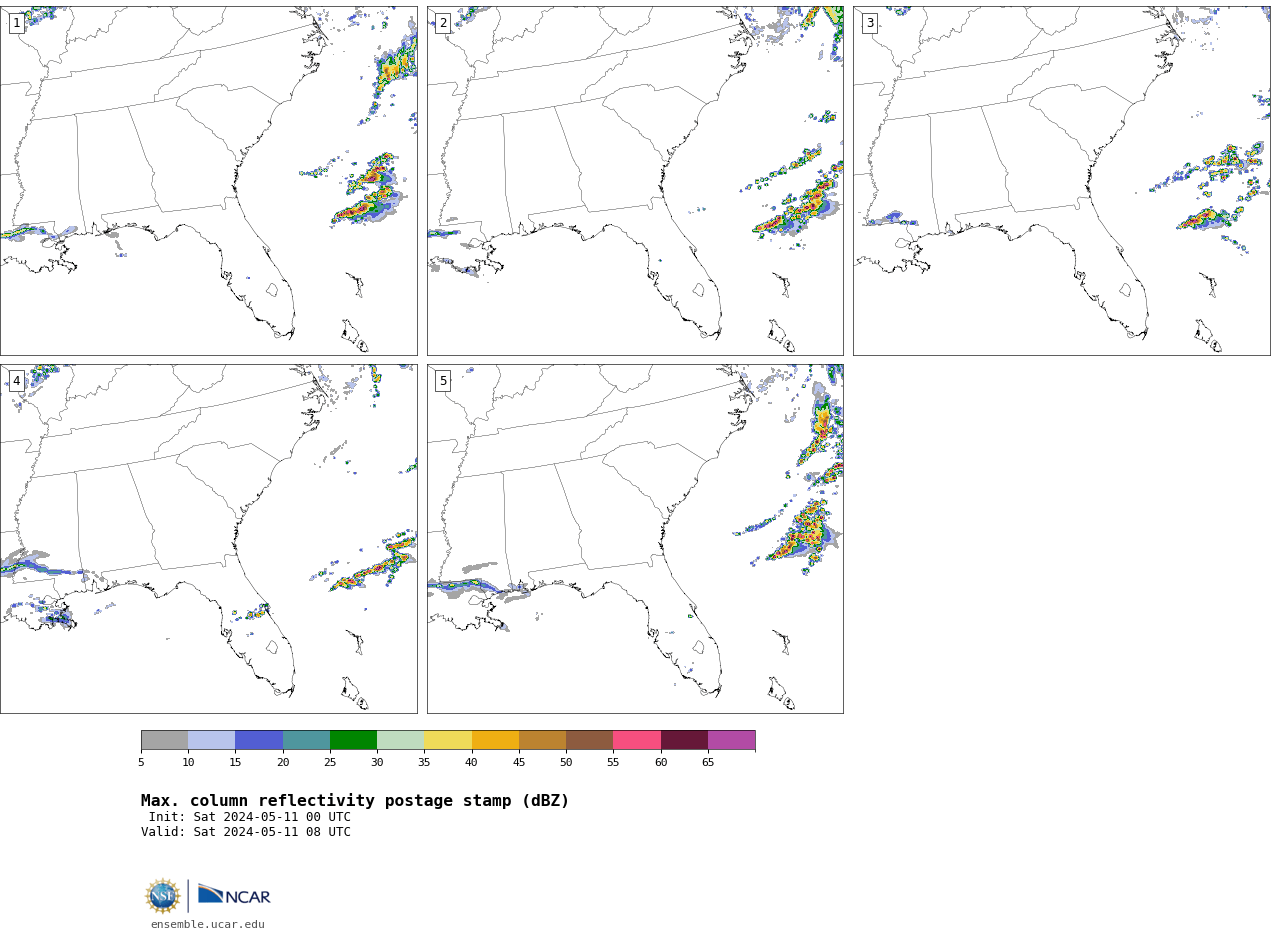Open ensemble member 3 reflectivity map

(1062, 181)
